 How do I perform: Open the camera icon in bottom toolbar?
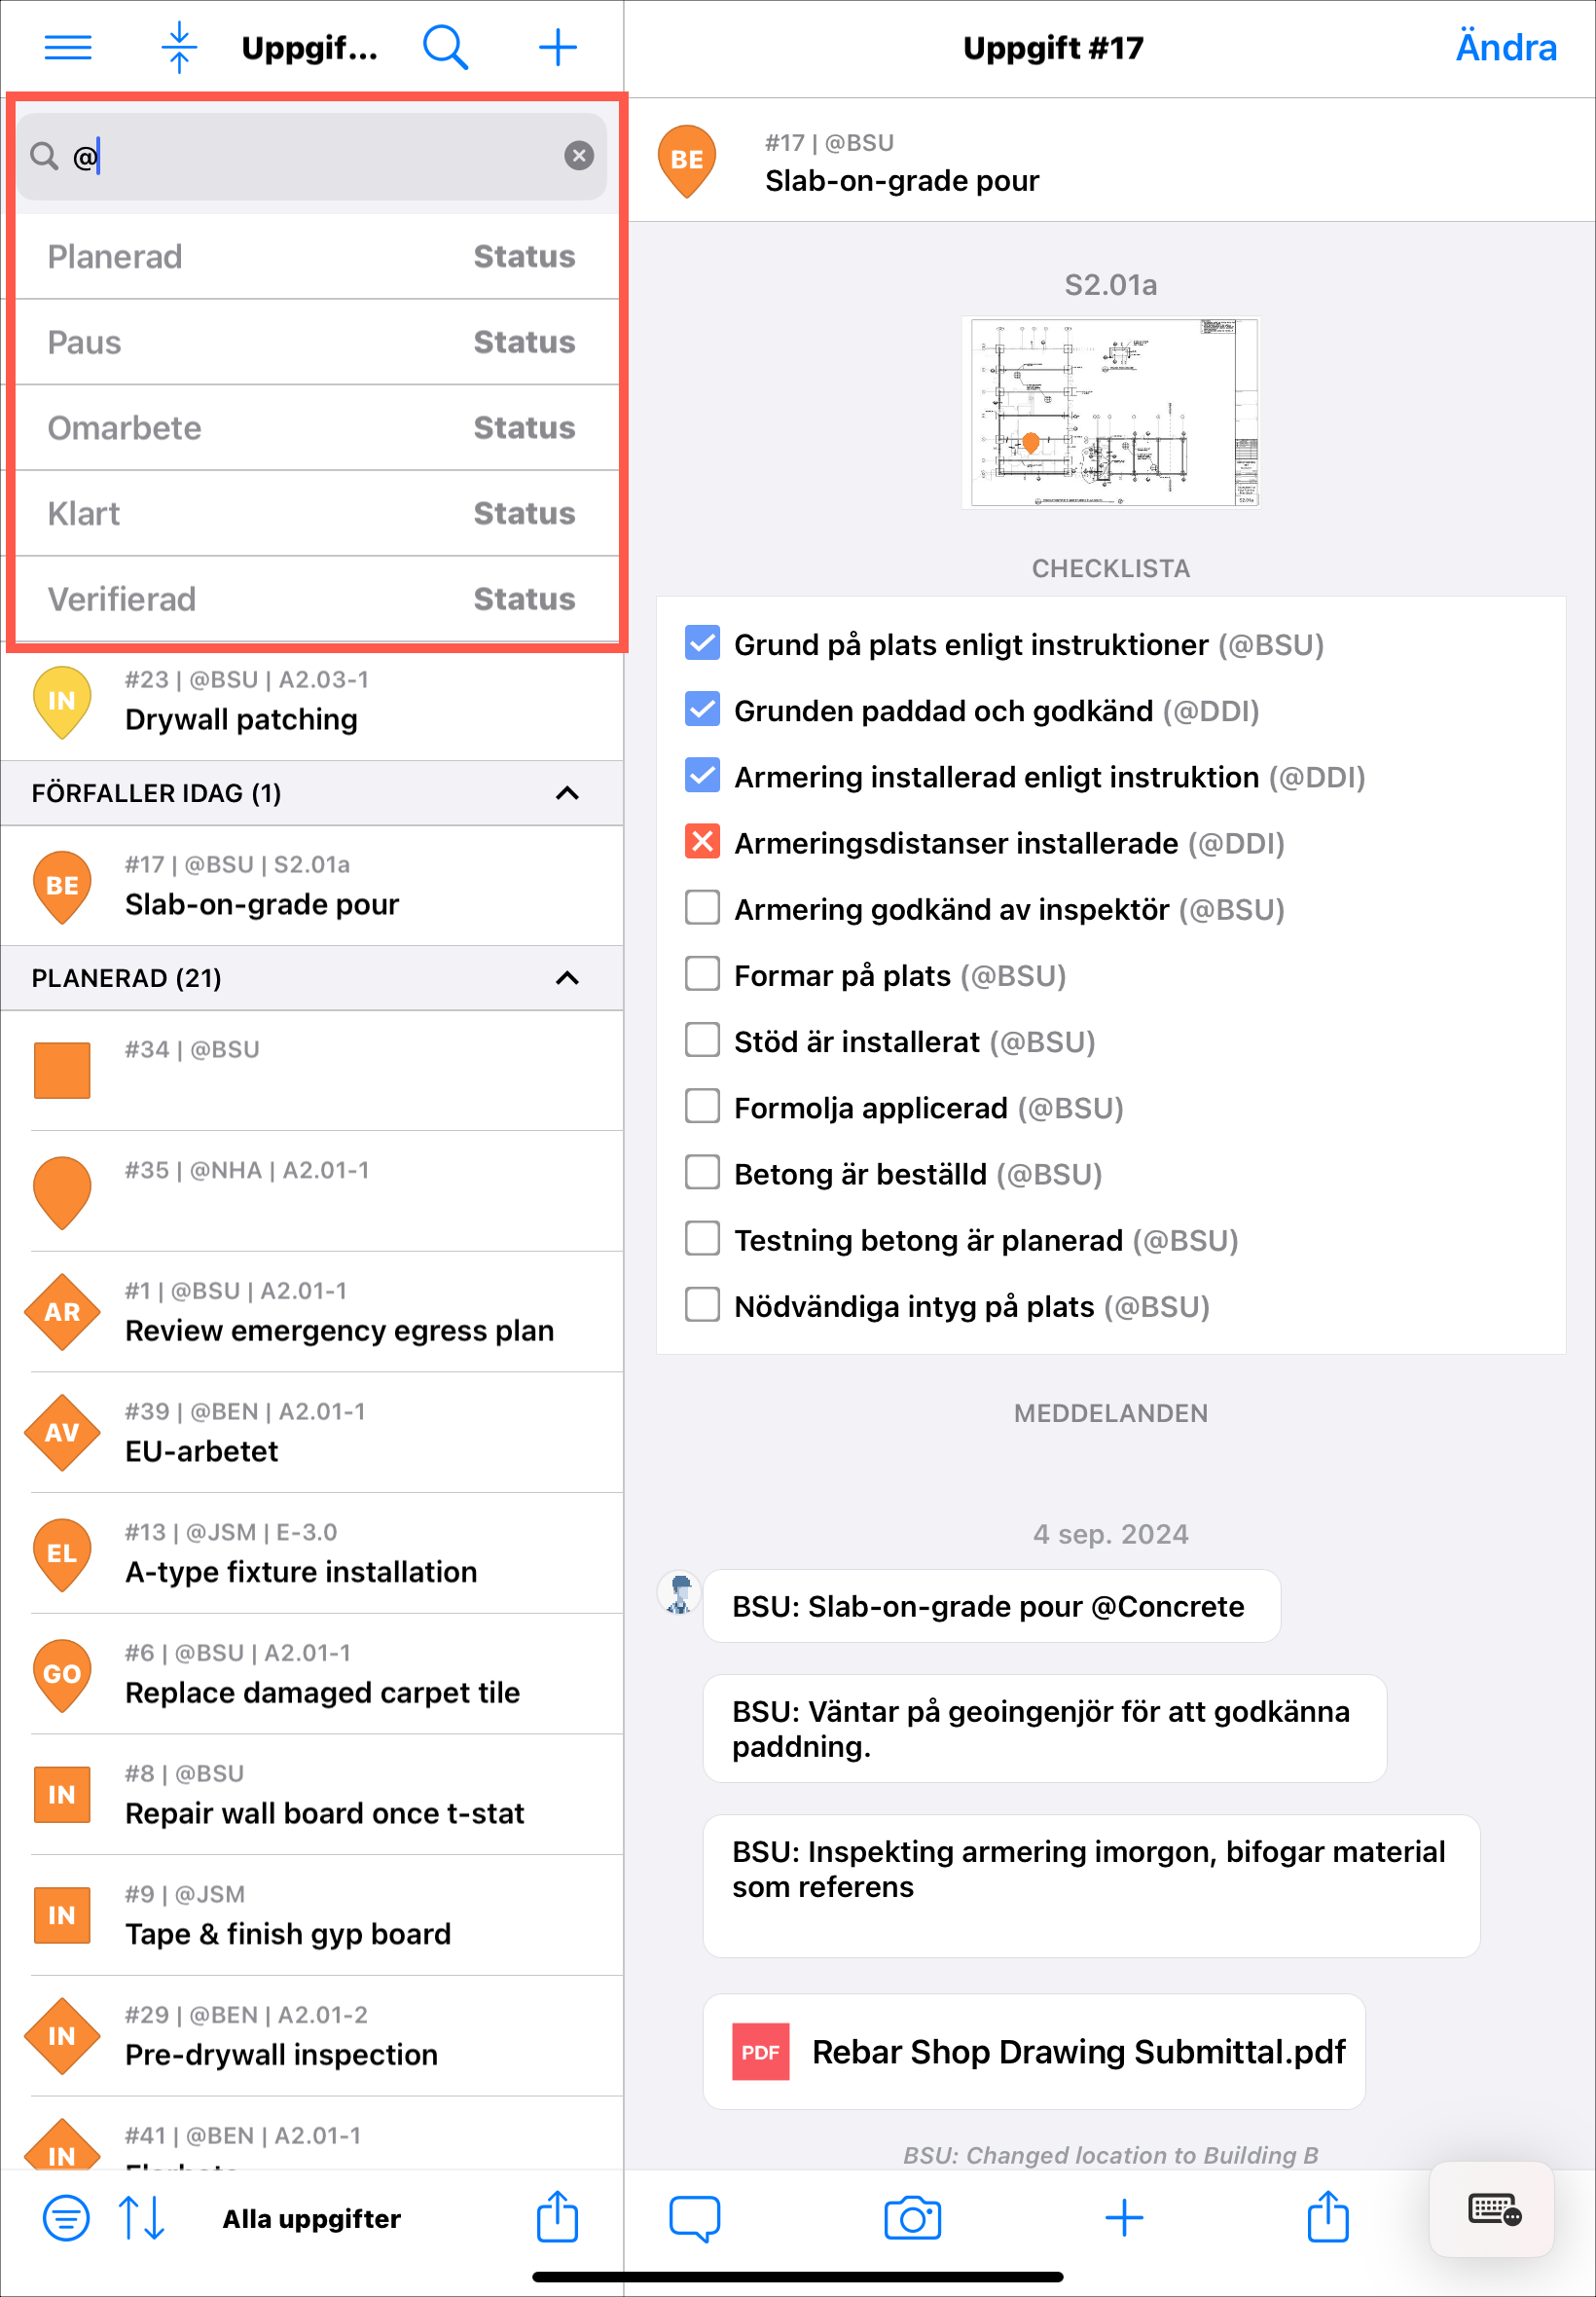click(912, 2217)
